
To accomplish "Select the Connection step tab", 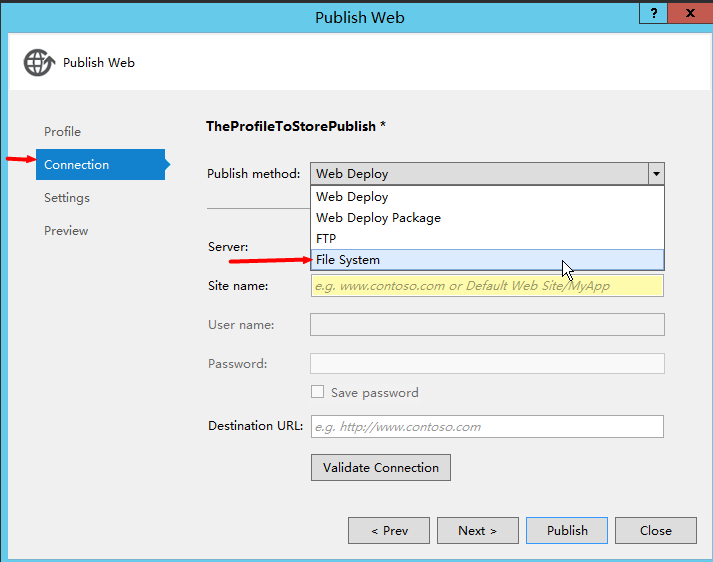I will pyautogui.click(x=100, y=165).
